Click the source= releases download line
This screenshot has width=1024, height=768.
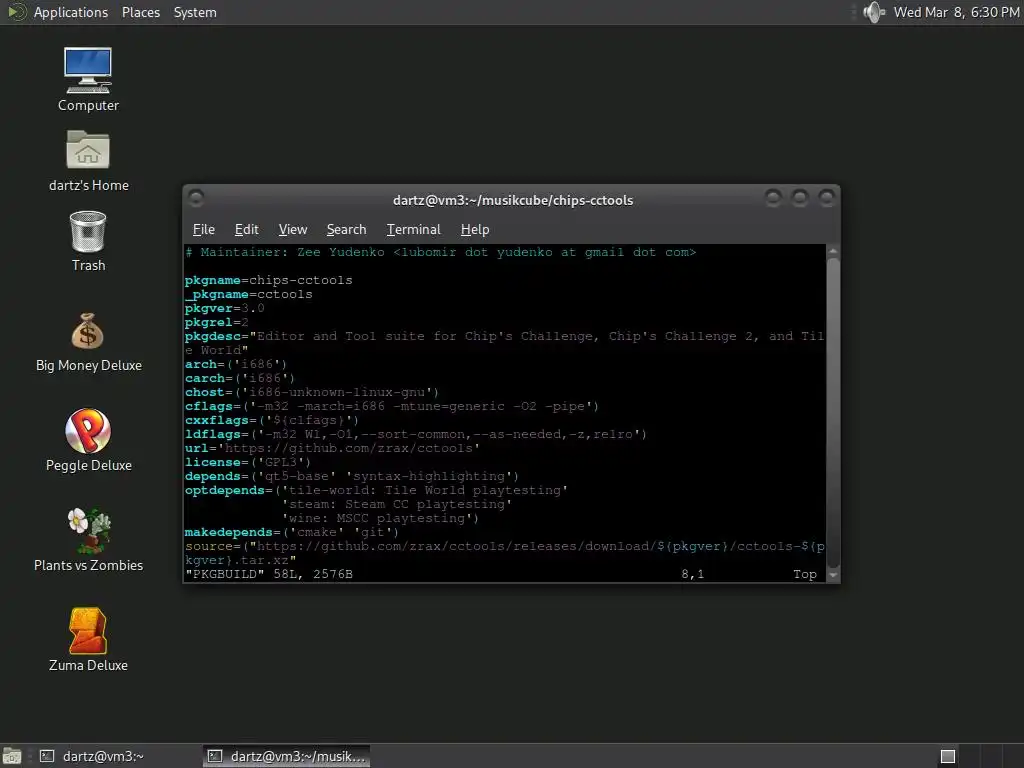coord(504,553)
